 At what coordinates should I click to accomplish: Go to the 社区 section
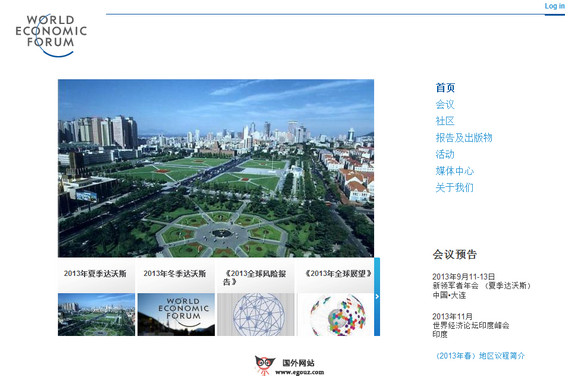pyautogui.click(x=445, y=121)
